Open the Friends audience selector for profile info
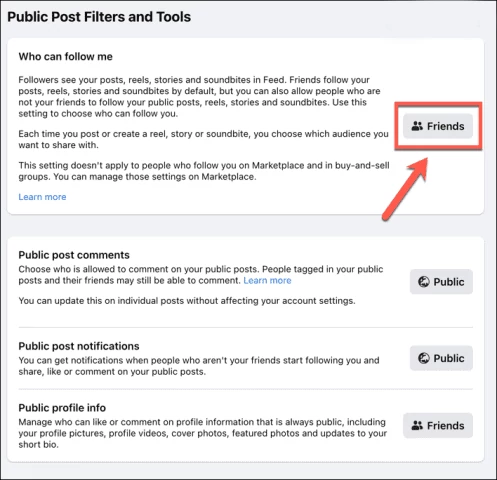 [x=438, y=425]
